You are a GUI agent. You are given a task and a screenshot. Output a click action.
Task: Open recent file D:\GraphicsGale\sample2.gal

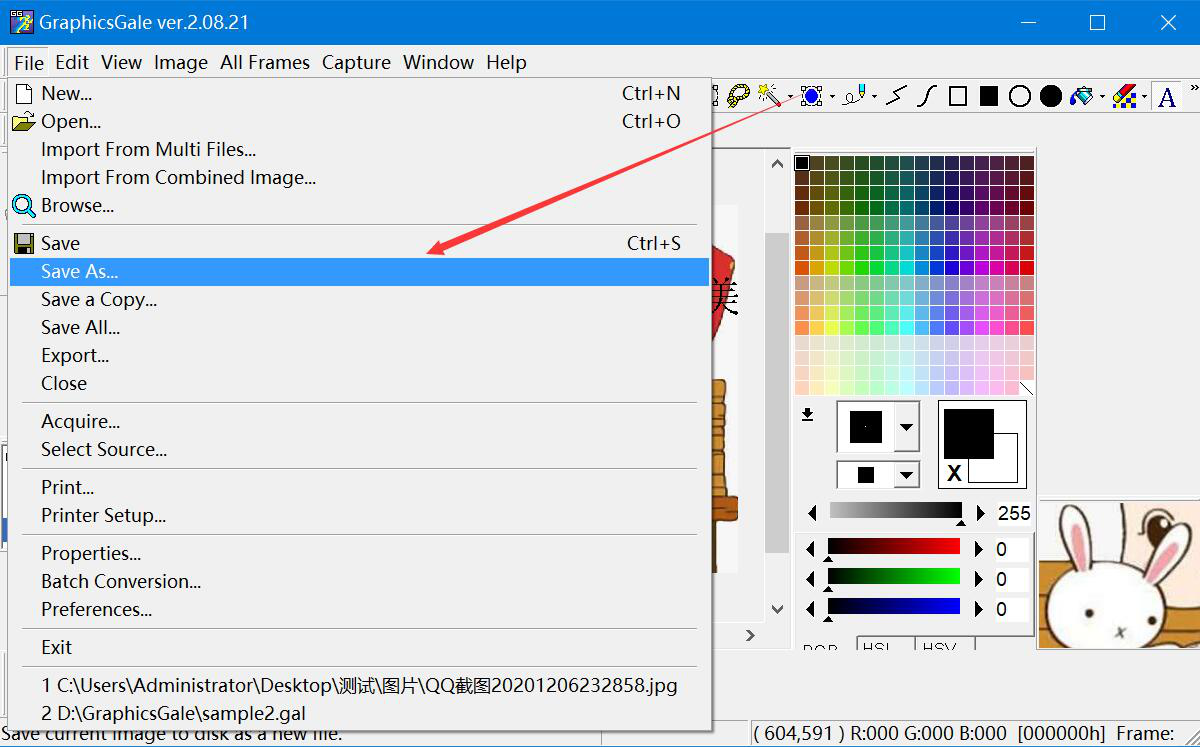pyautogui.click(x=360, y=714)
